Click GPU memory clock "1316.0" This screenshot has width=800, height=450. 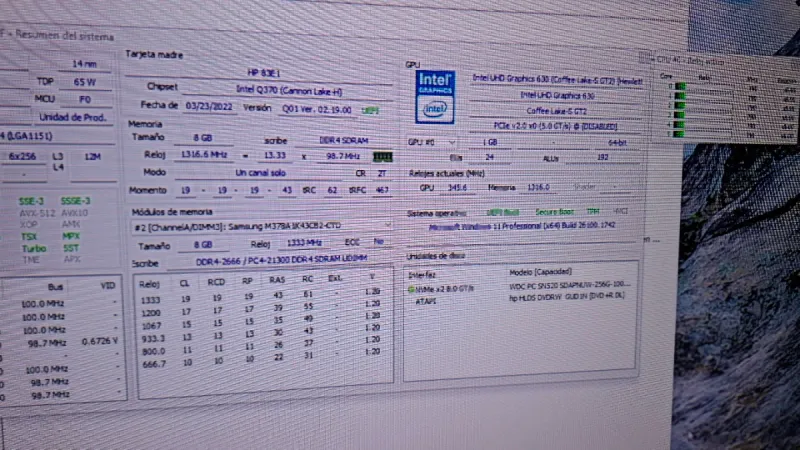coord(538,187)
